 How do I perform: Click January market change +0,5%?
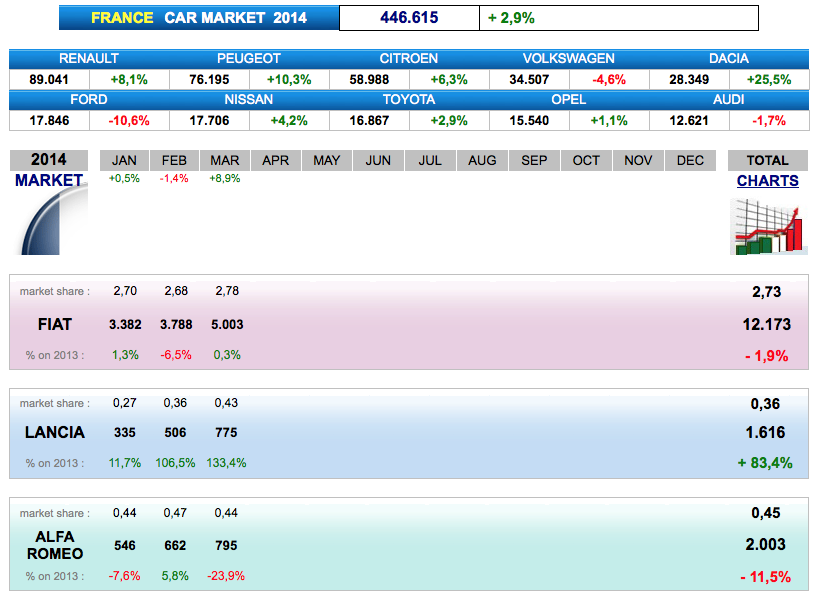click(124, 179)
